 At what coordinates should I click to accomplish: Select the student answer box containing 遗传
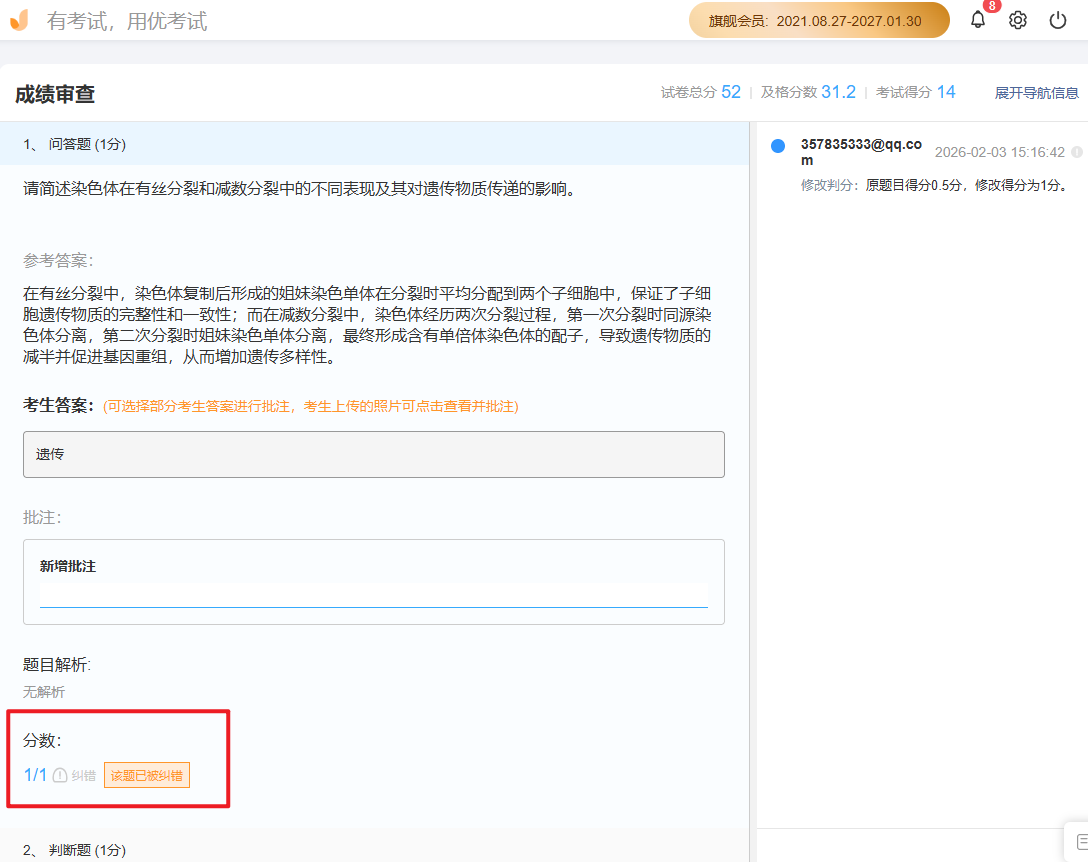click(373, 454)
